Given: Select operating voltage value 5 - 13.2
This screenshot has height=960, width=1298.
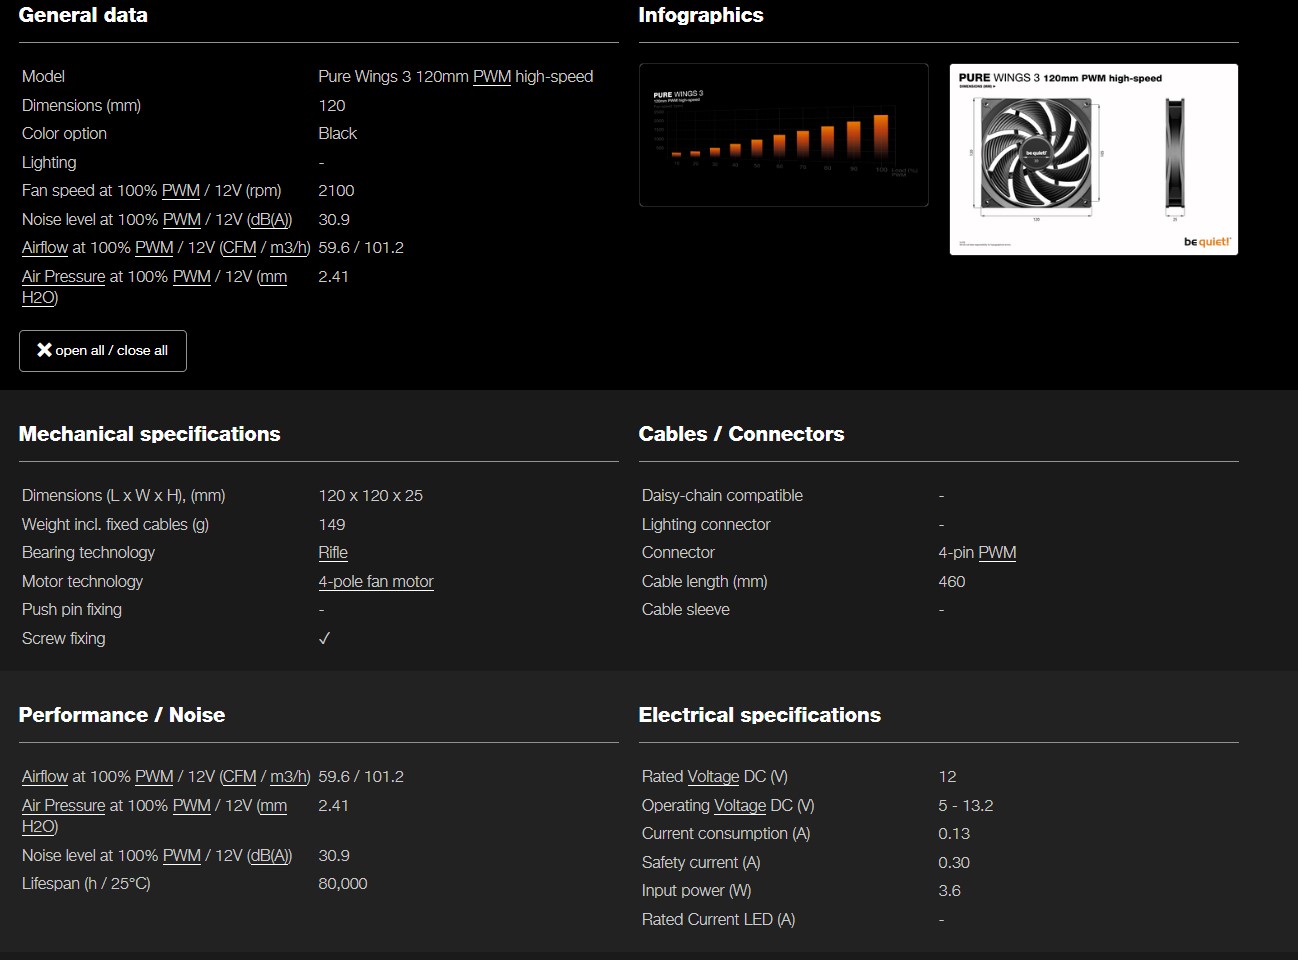Looking at the screenshot, I should [966, 806].
